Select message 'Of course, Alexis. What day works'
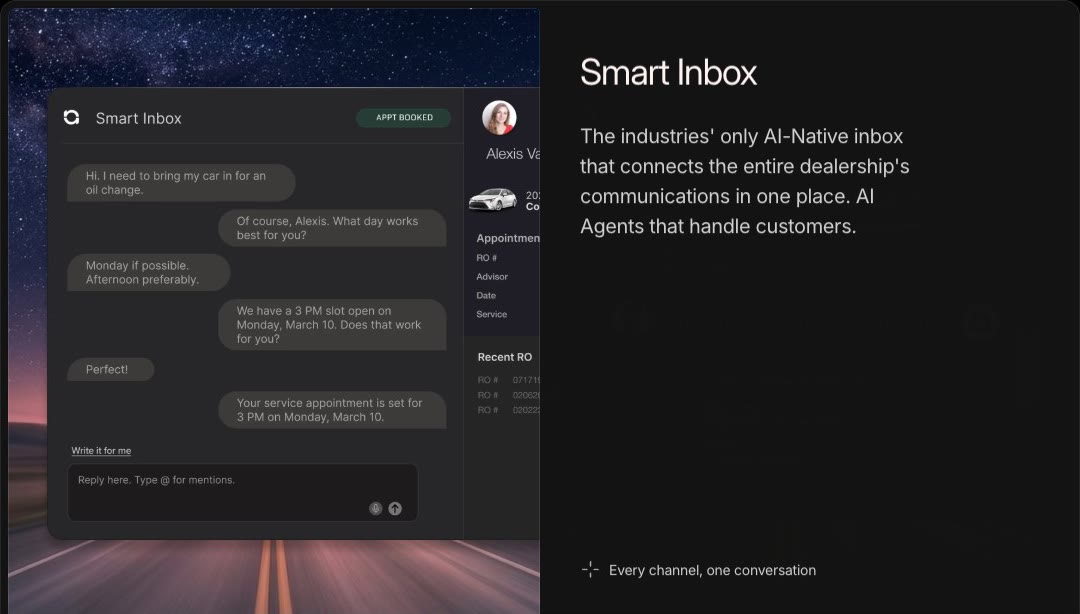 point(332,228)
